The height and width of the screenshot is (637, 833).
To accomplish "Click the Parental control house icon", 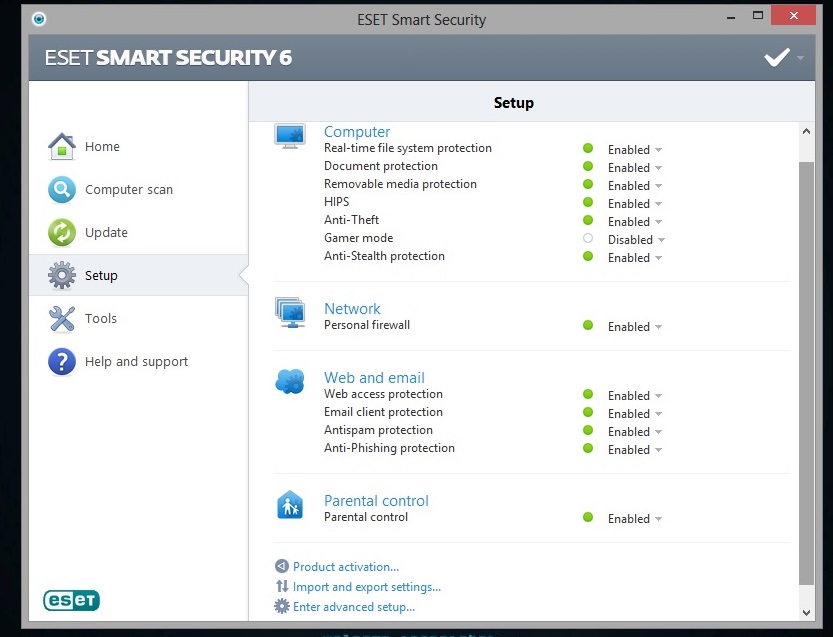I will tap(290, 505).
